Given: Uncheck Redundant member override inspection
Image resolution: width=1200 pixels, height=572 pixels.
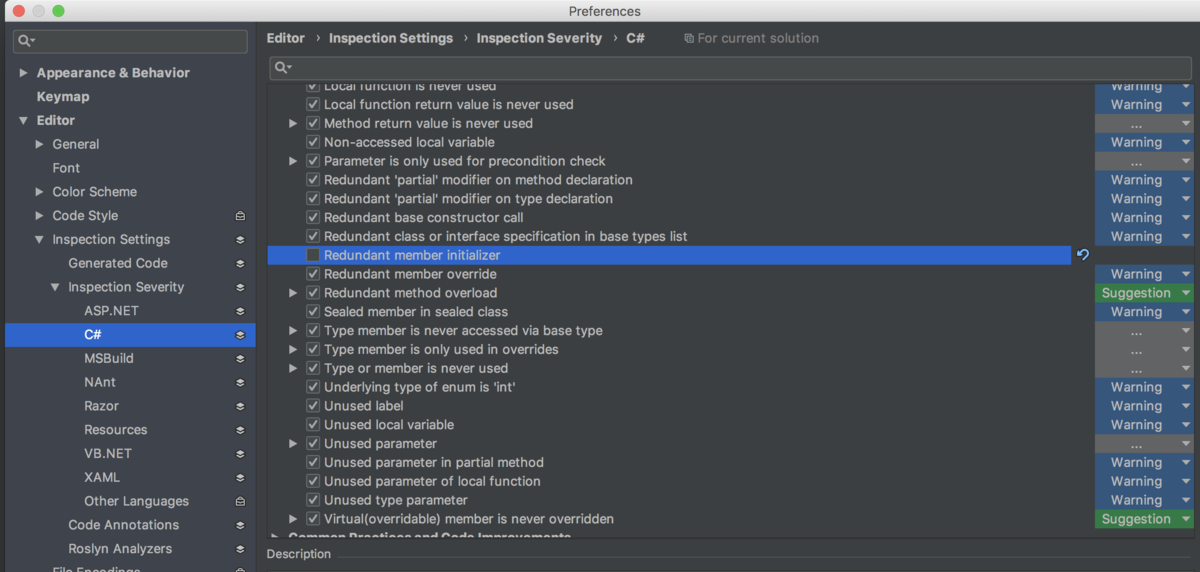Looking at the screenshot, I should point(313,274).
